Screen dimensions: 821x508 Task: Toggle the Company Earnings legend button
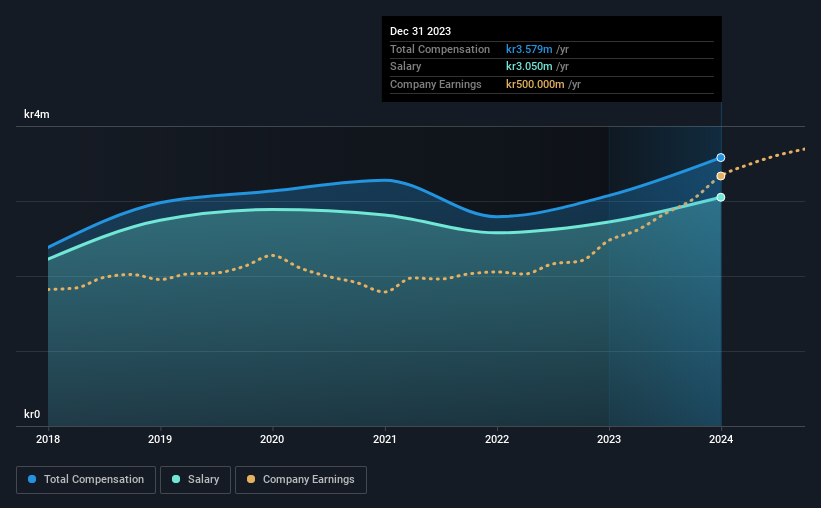(301, 480)
